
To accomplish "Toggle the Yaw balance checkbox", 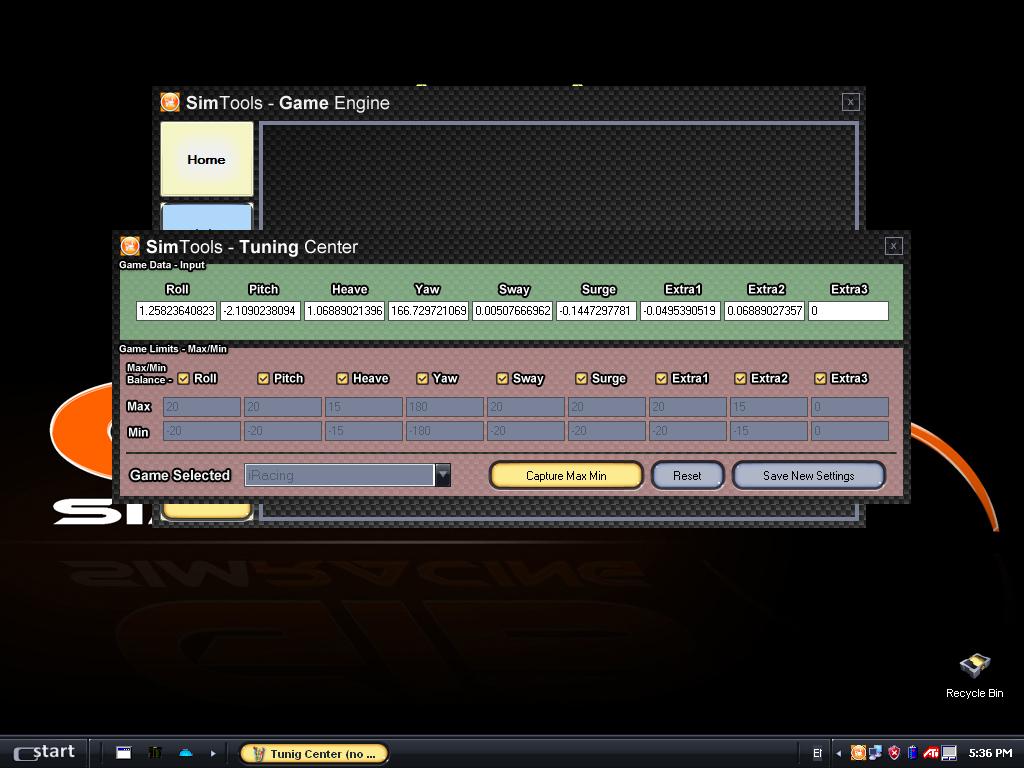I will tap(422, 379).
